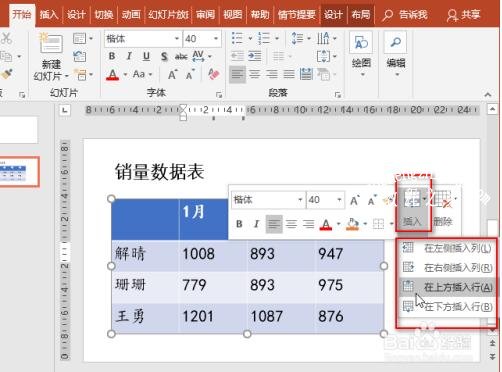
Task: Expand the Character Spacing (AV) dropdown
Action: 210,56
